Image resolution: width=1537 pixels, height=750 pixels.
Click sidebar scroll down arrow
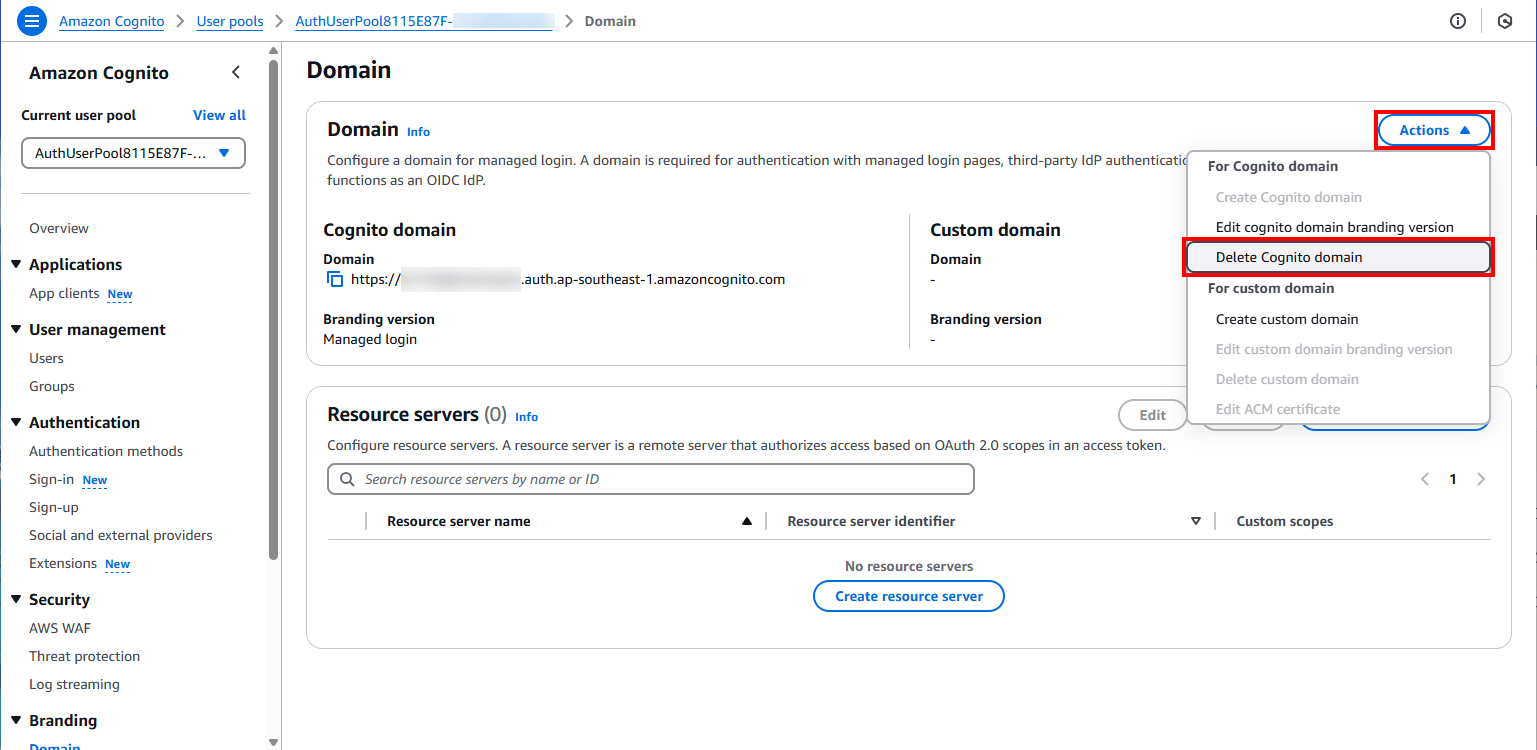[274, 742]
